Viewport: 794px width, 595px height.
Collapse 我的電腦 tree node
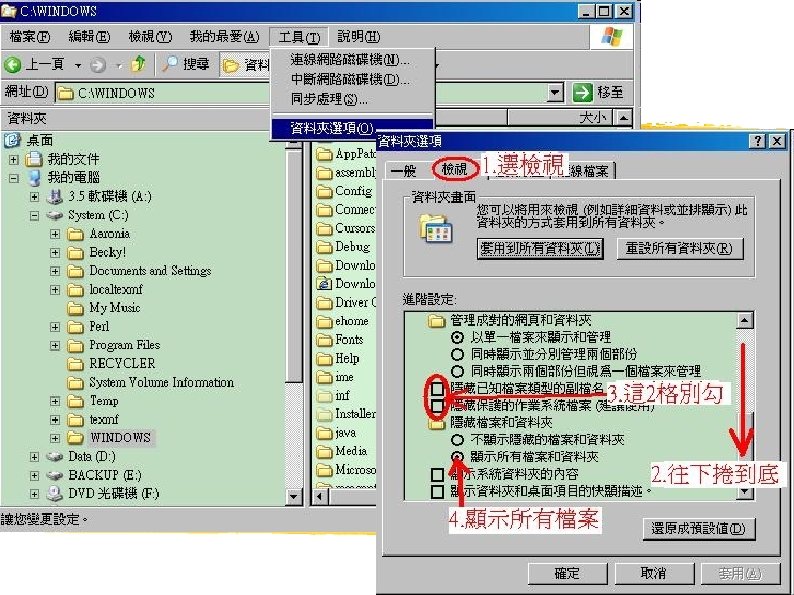pos(14,178)
